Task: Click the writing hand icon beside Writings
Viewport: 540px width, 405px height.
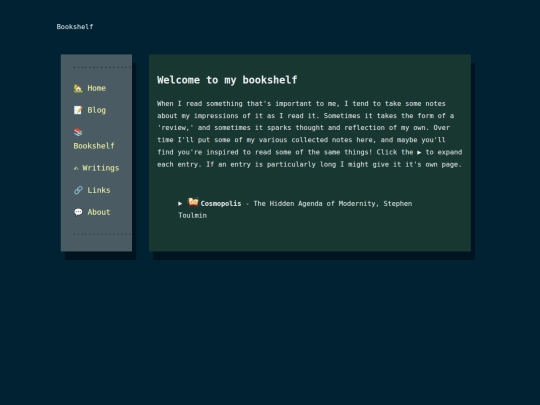Action: (76, 168)
